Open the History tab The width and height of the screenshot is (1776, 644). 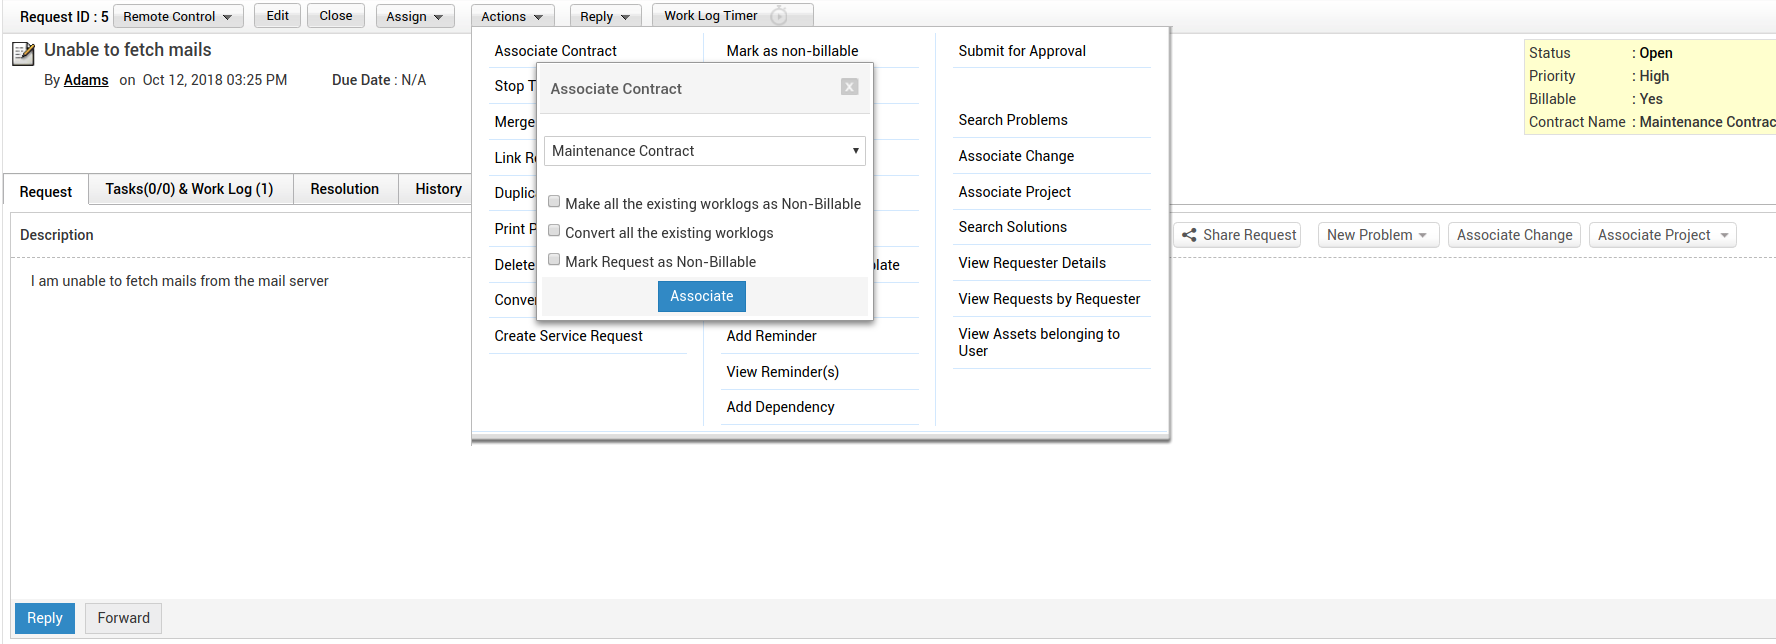point(438,189)
